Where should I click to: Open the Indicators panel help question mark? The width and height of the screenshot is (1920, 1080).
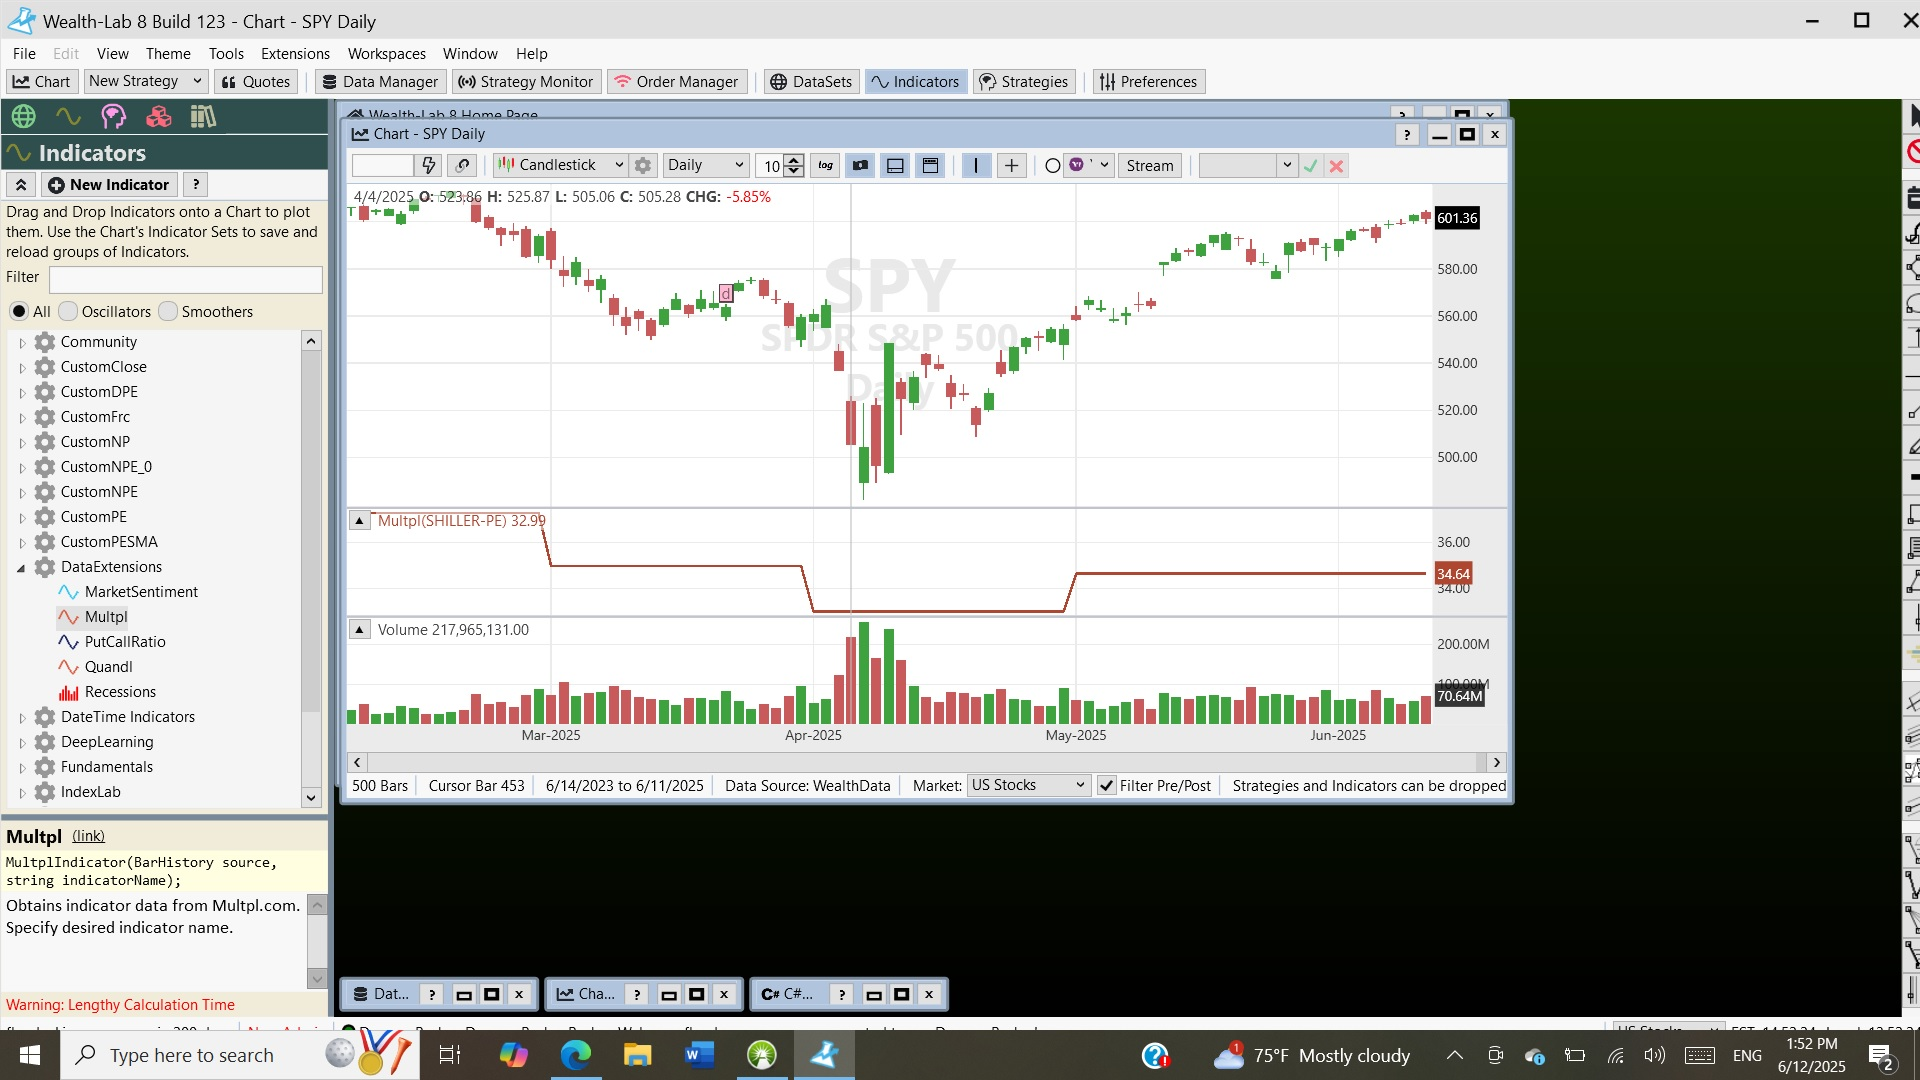point(196,185)
